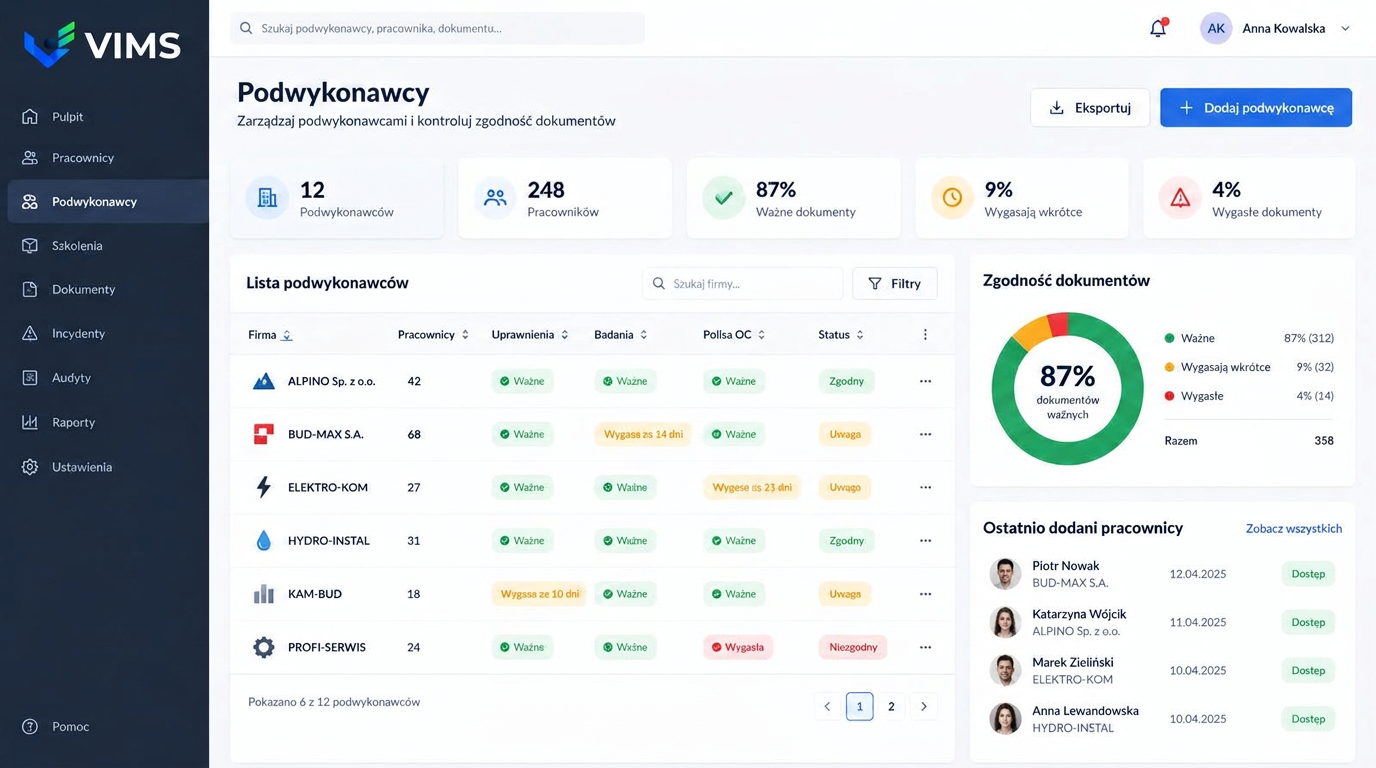Click the VIMS logo

point(102,45)
